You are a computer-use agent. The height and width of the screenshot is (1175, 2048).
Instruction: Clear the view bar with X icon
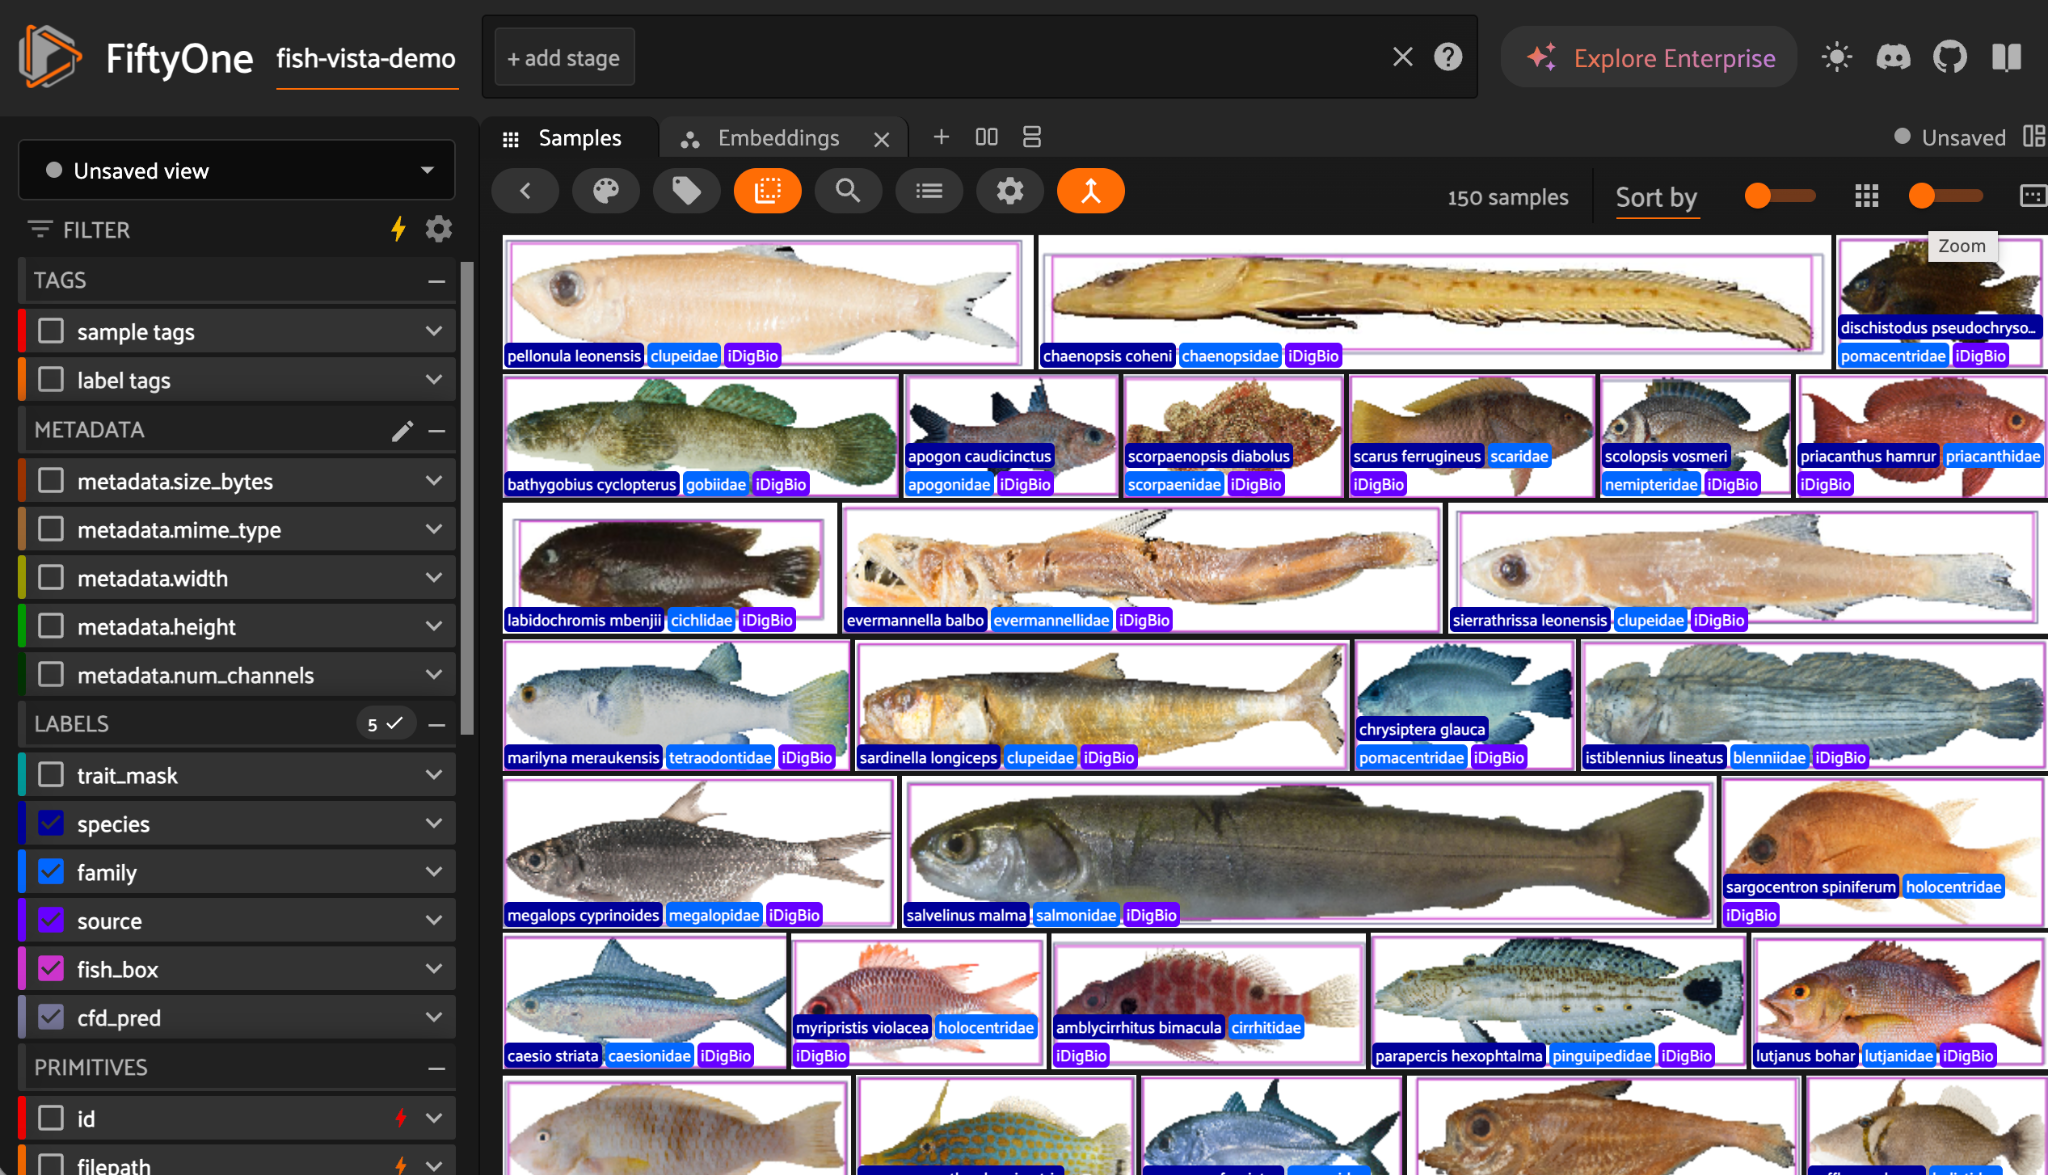click(1403, 57)
